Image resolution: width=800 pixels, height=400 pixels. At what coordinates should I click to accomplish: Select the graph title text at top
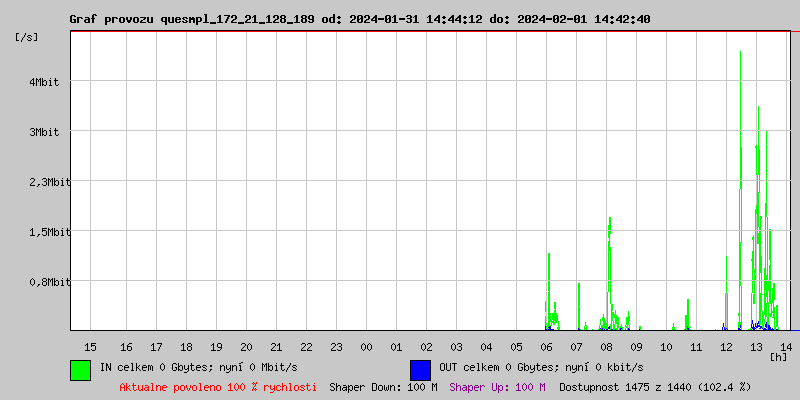pos(360,19)
